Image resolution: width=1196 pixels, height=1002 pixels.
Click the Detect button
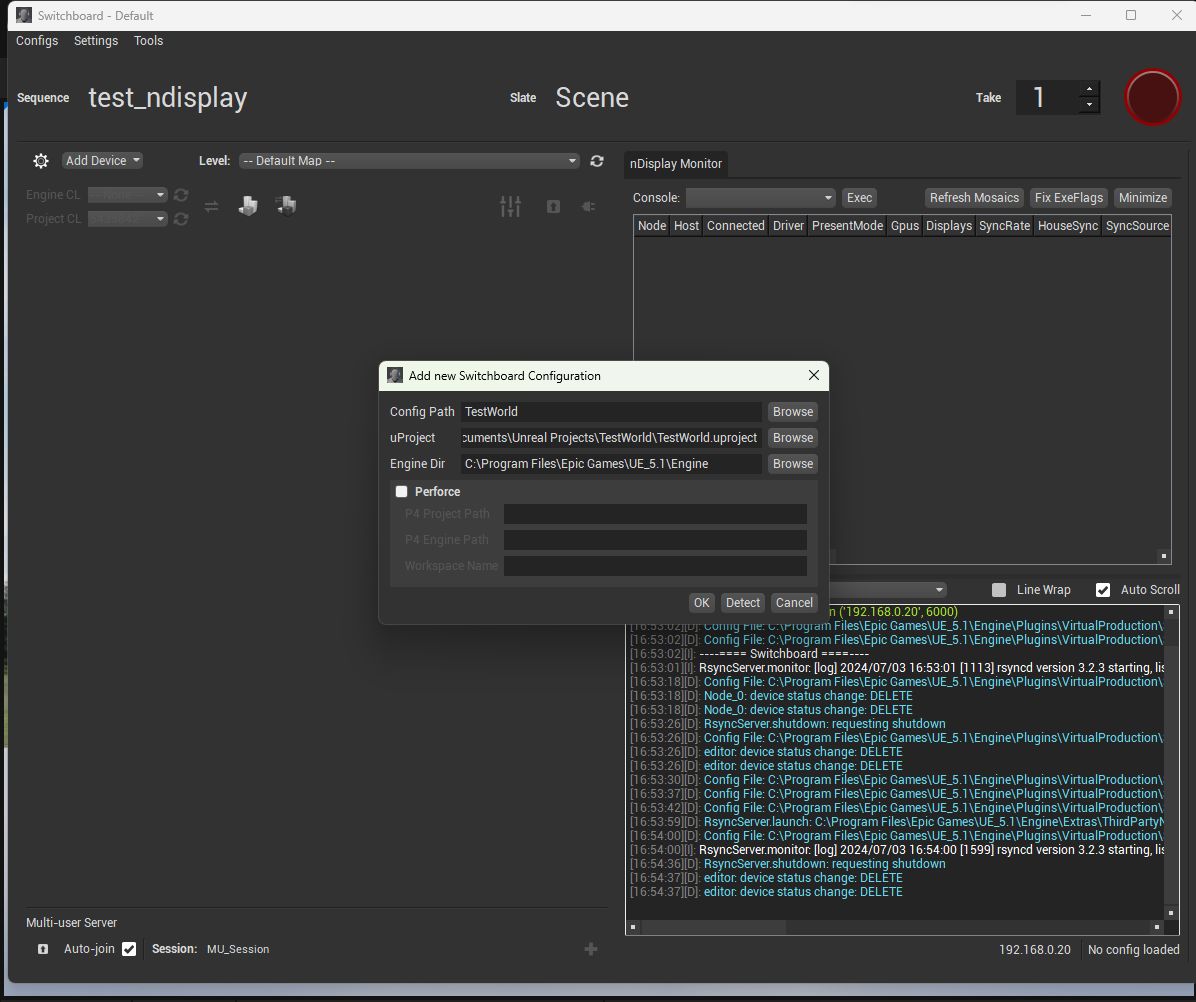point(743,603)
